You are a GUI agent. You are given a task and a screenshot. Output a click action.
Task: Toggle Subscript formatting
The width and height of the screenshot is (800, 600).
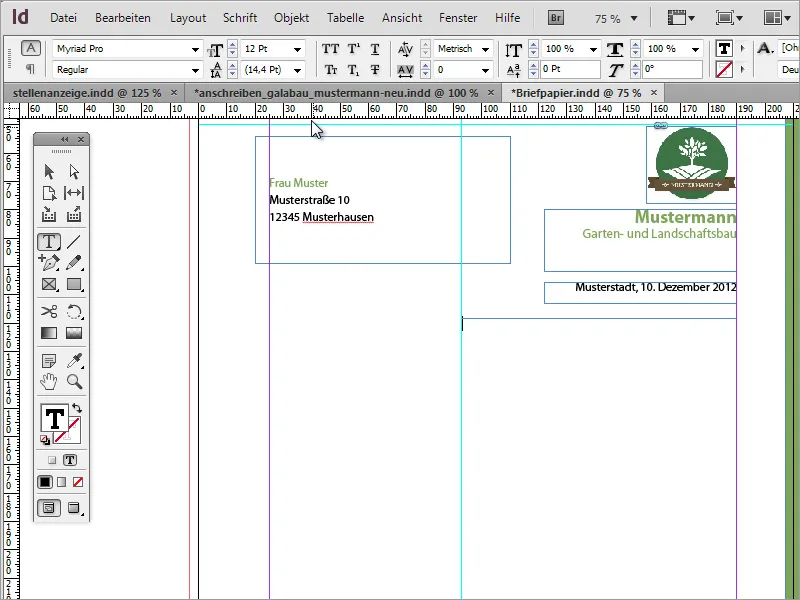point(354,69)
